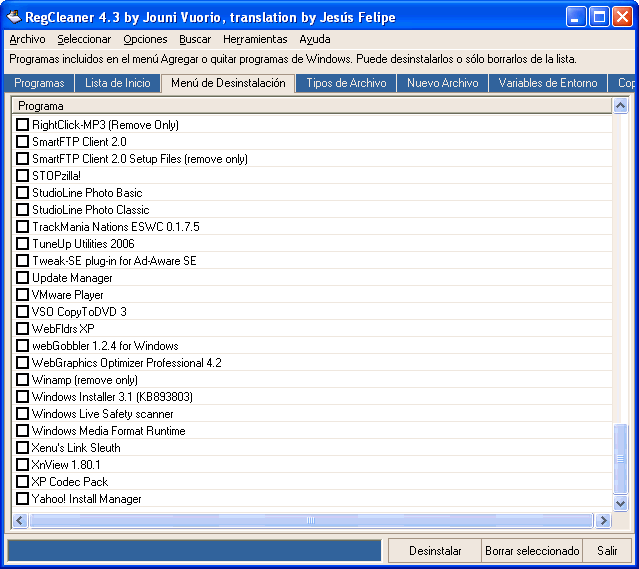Viewport: 639px width, 569px height.
Task: Tick Windows Live Safety scanner checkbox
Action: click(x=22, y=414)
